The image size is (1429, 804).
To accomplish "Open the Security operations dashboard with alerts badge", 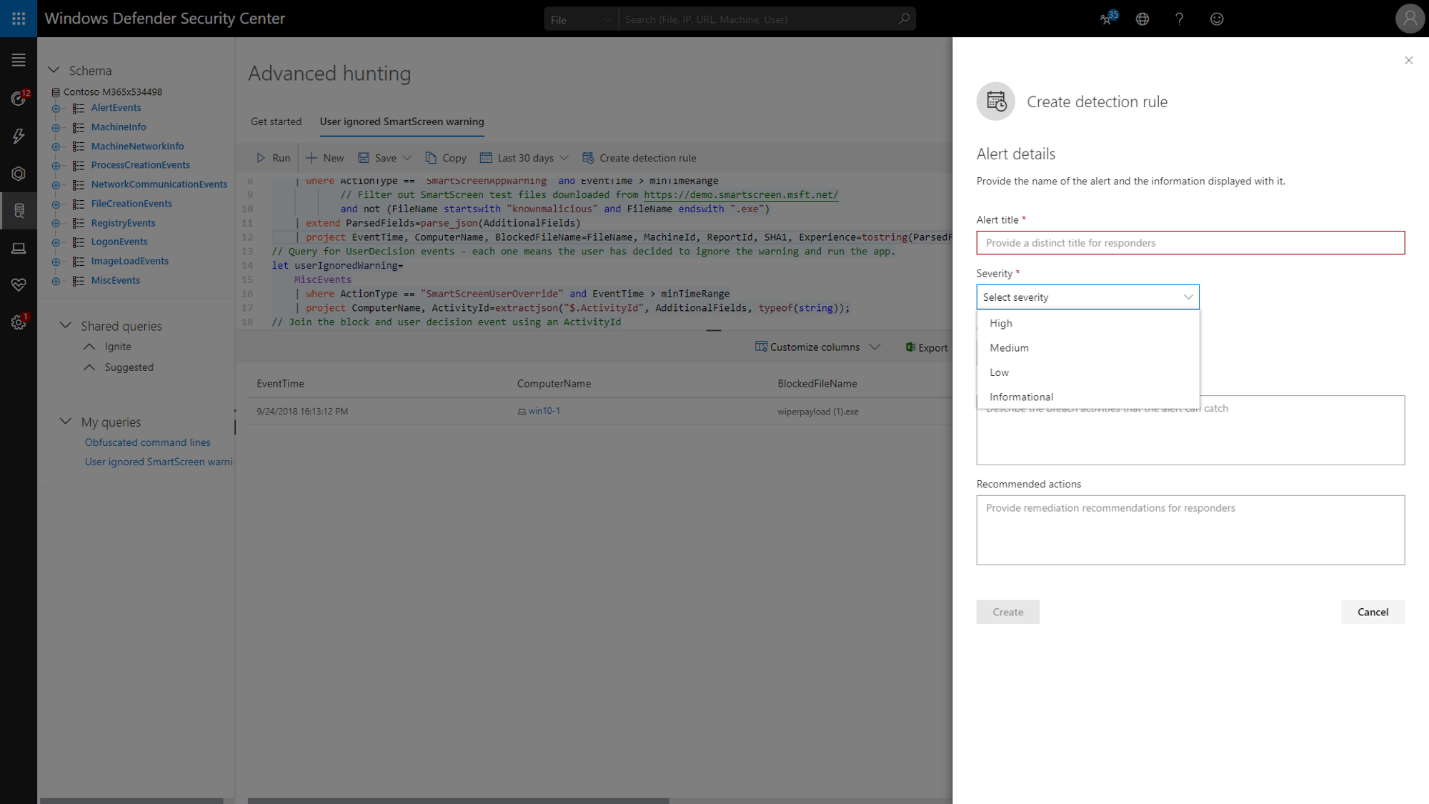I will coord(18,97).
